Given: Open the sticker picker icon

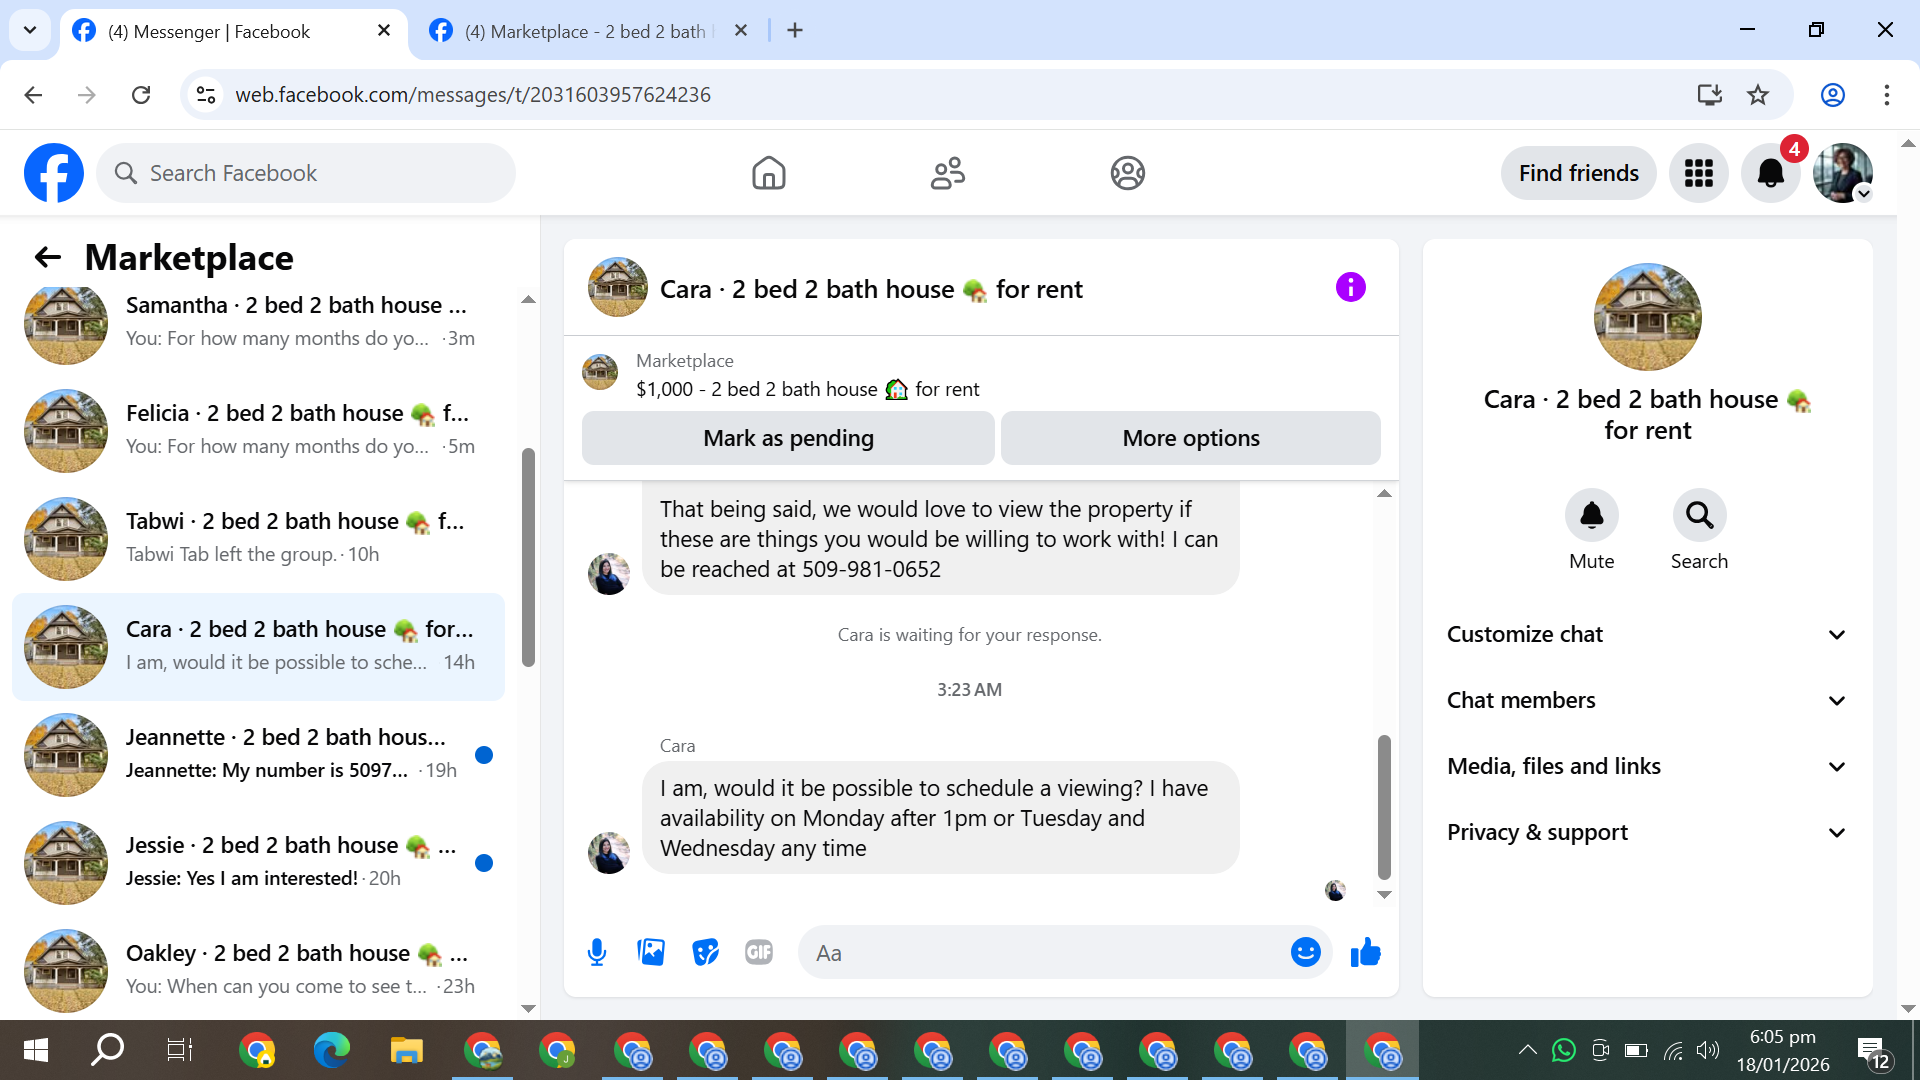Looking at the screenshot, I should 705,952.
